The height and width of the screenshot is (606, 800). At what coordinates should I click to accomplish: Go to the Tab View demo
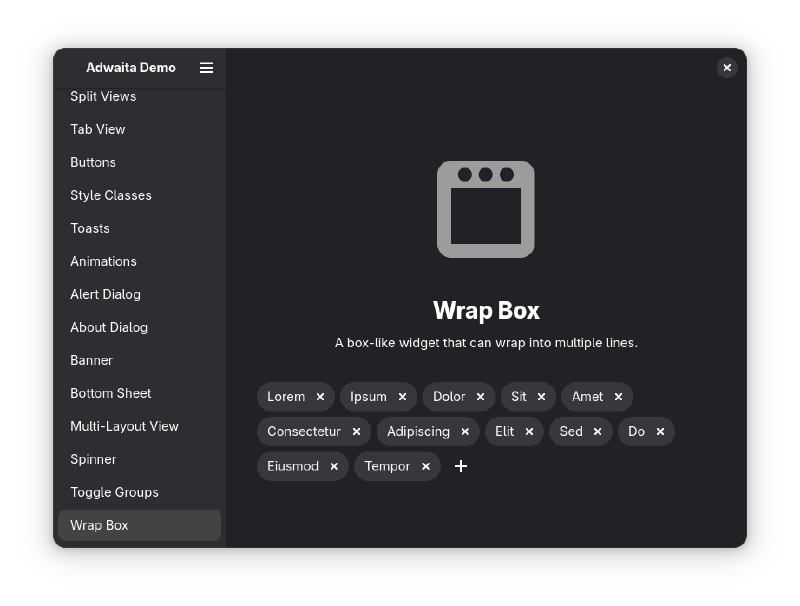coord(98,129)
